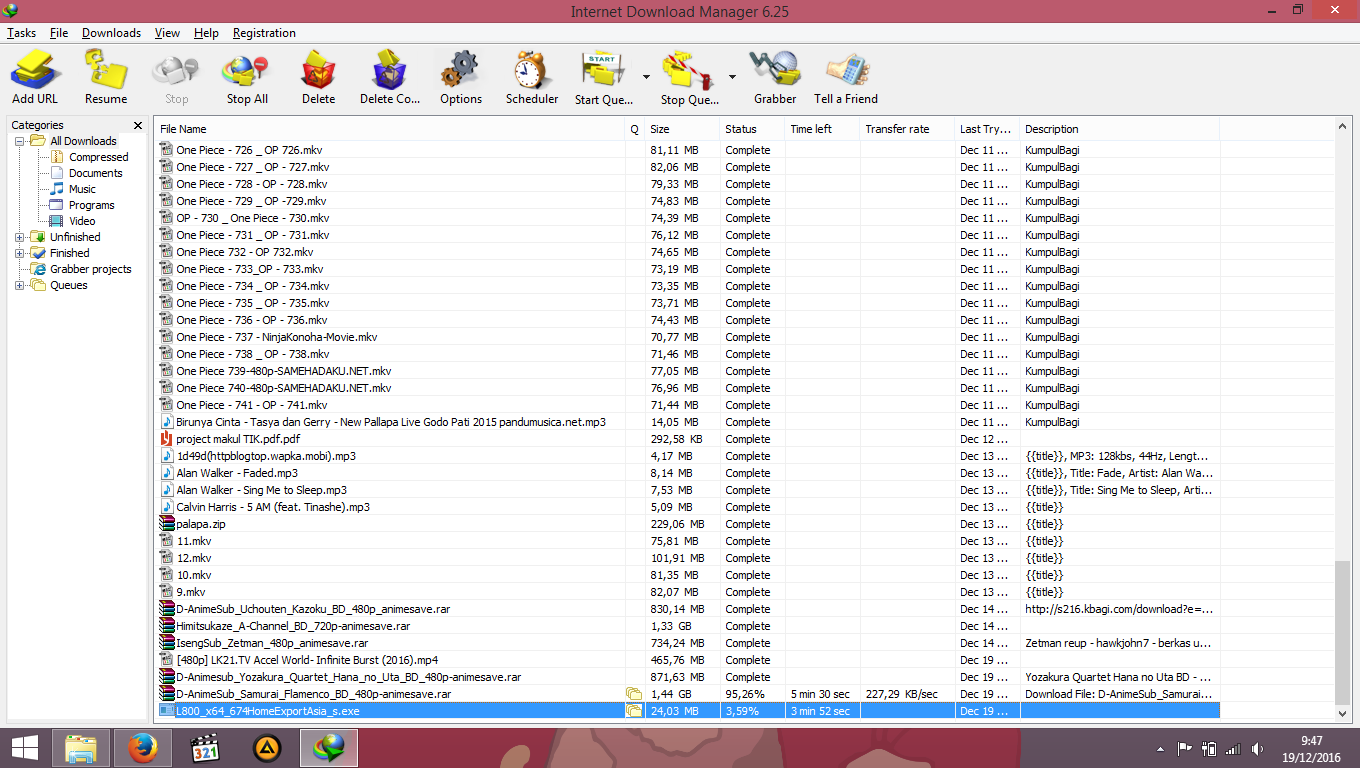Sort by Status column header
This screenshot has height=768, width=1360.
[x=752, y=129]
